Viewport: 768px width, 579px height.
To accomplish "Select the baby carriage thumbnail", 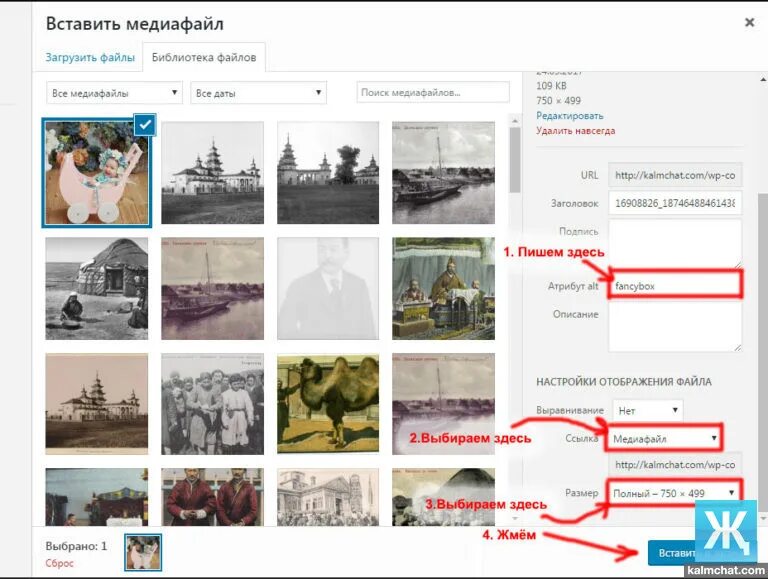I will [96, 173].
